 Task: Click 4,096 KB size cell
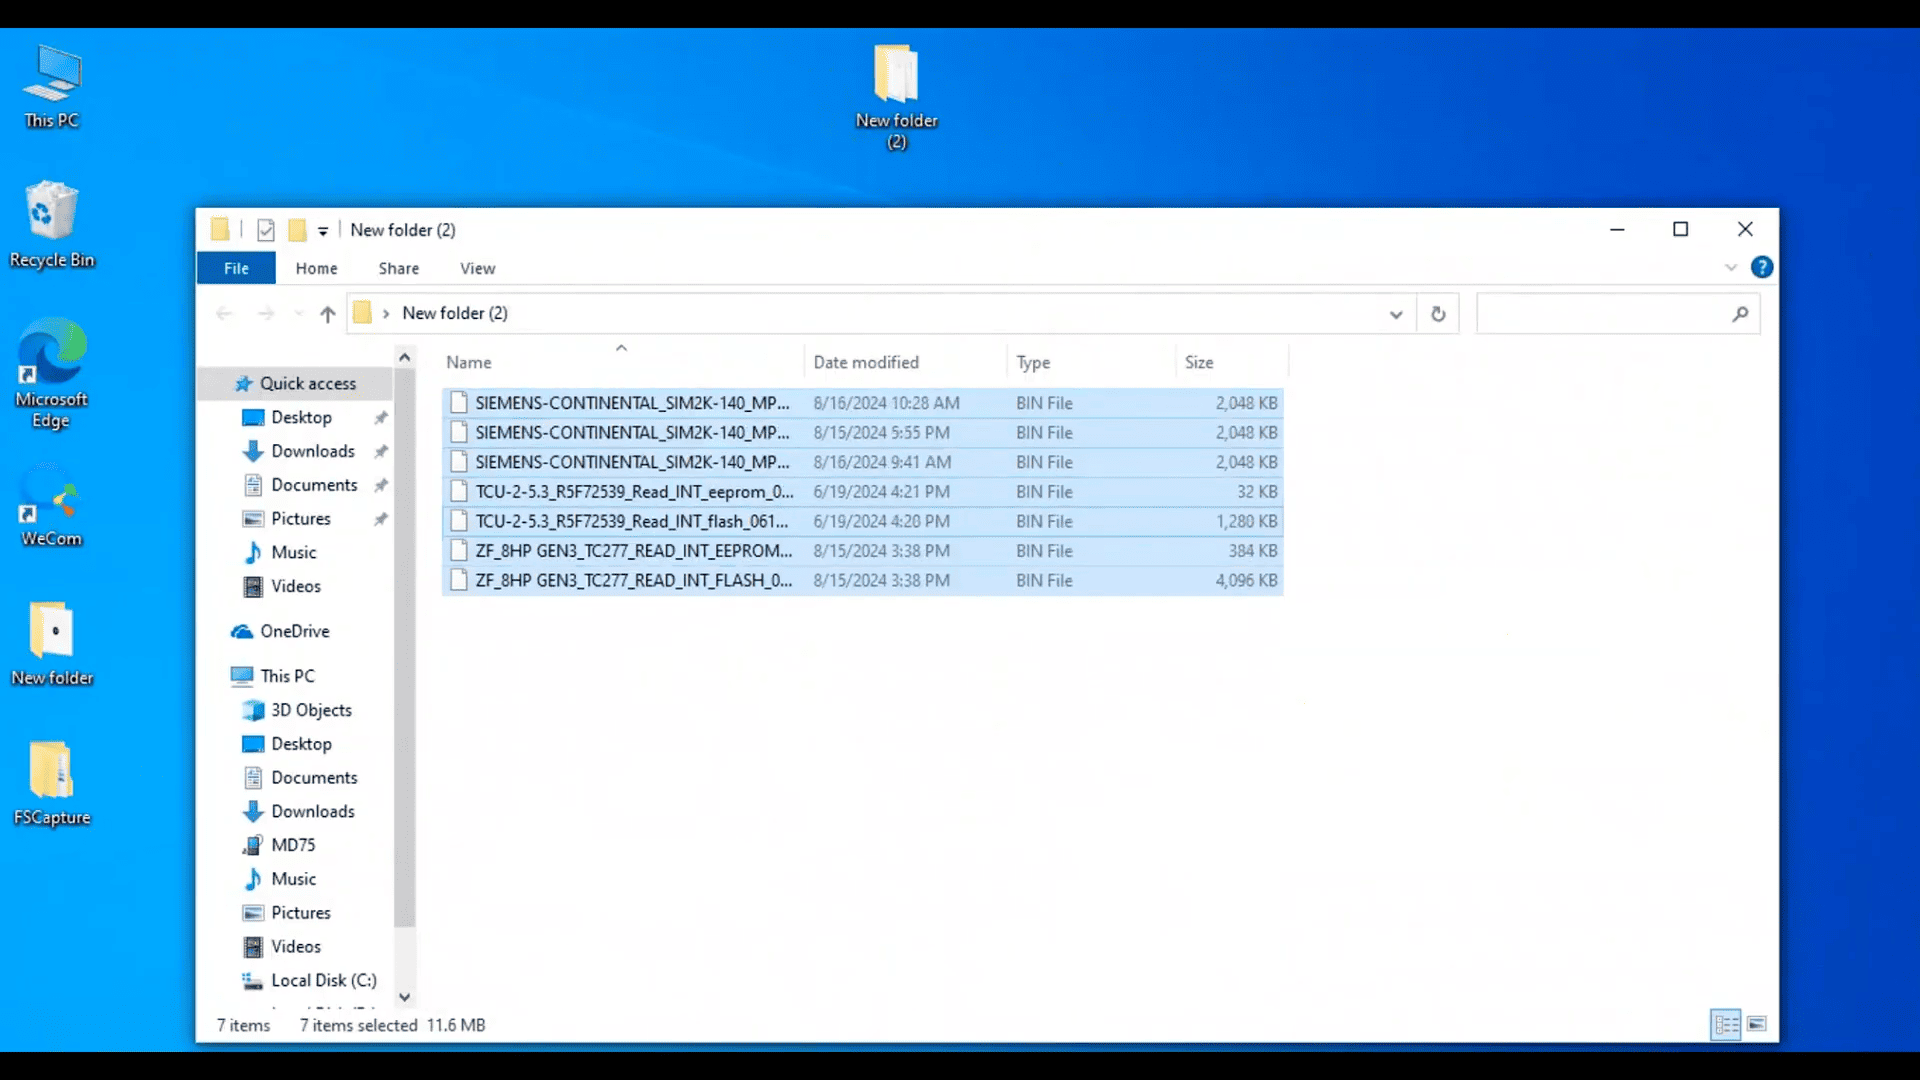point(1246,580)
